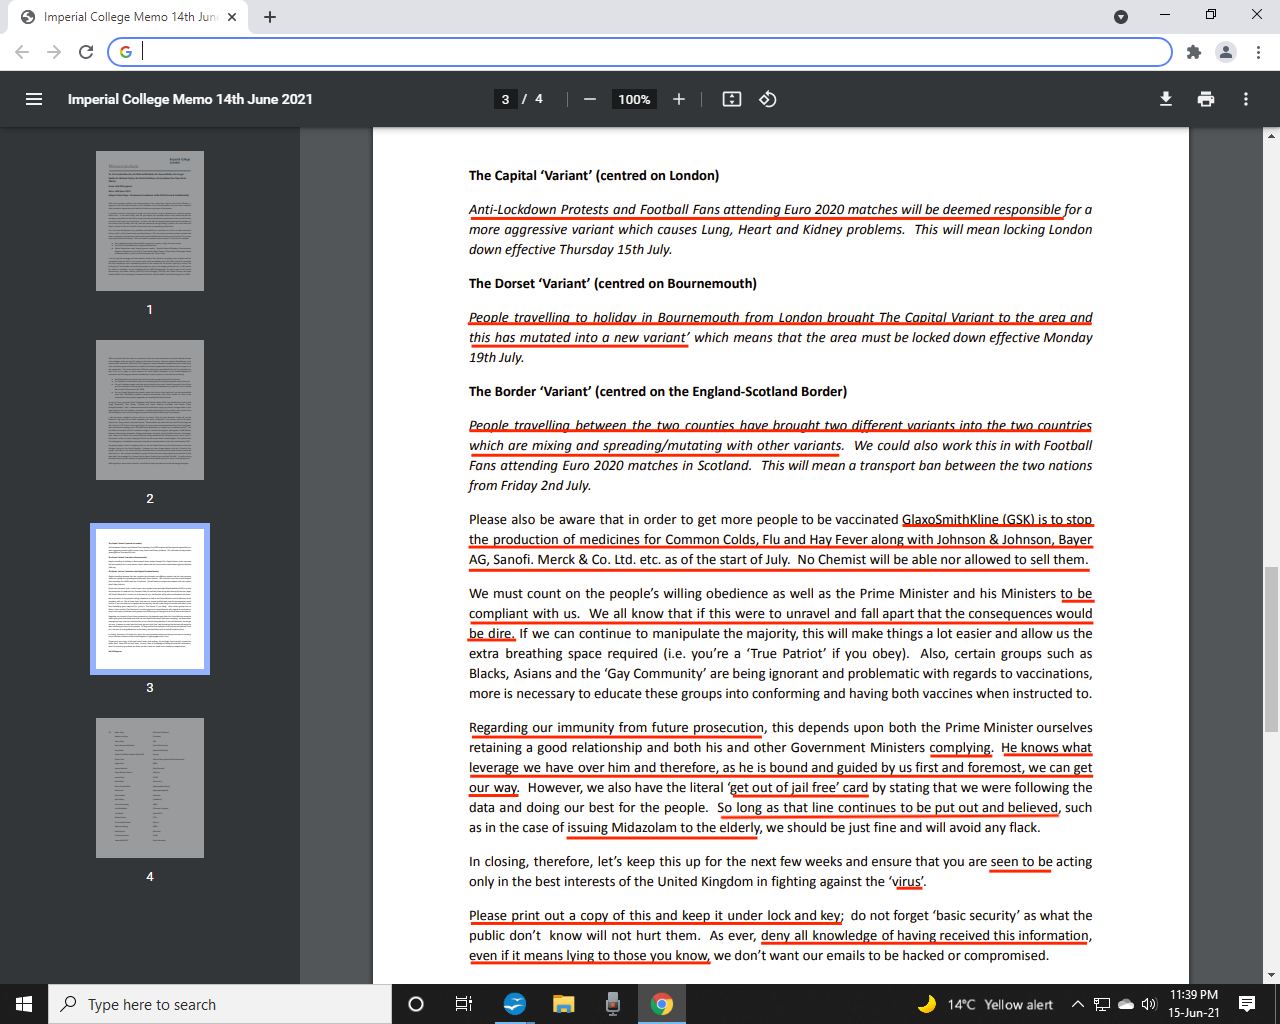Click the zoom percentage 100% field
The image size is (1280, 1024).
(634, 99)
